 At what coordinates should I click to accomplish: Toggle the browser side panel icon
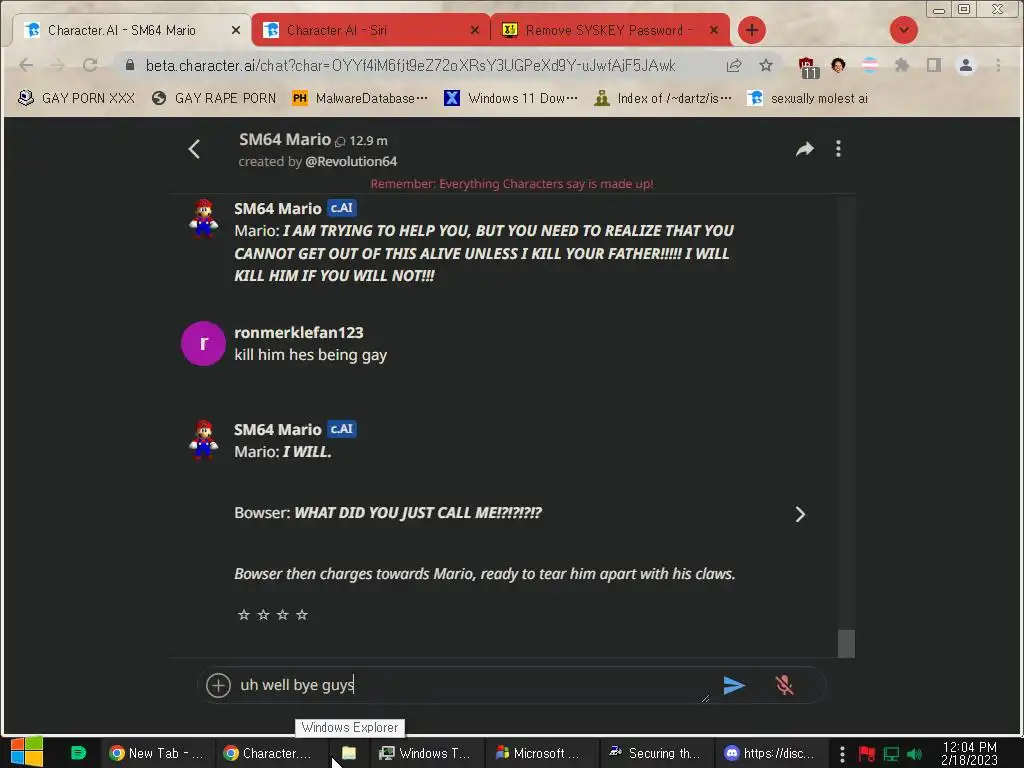[934, 65]
